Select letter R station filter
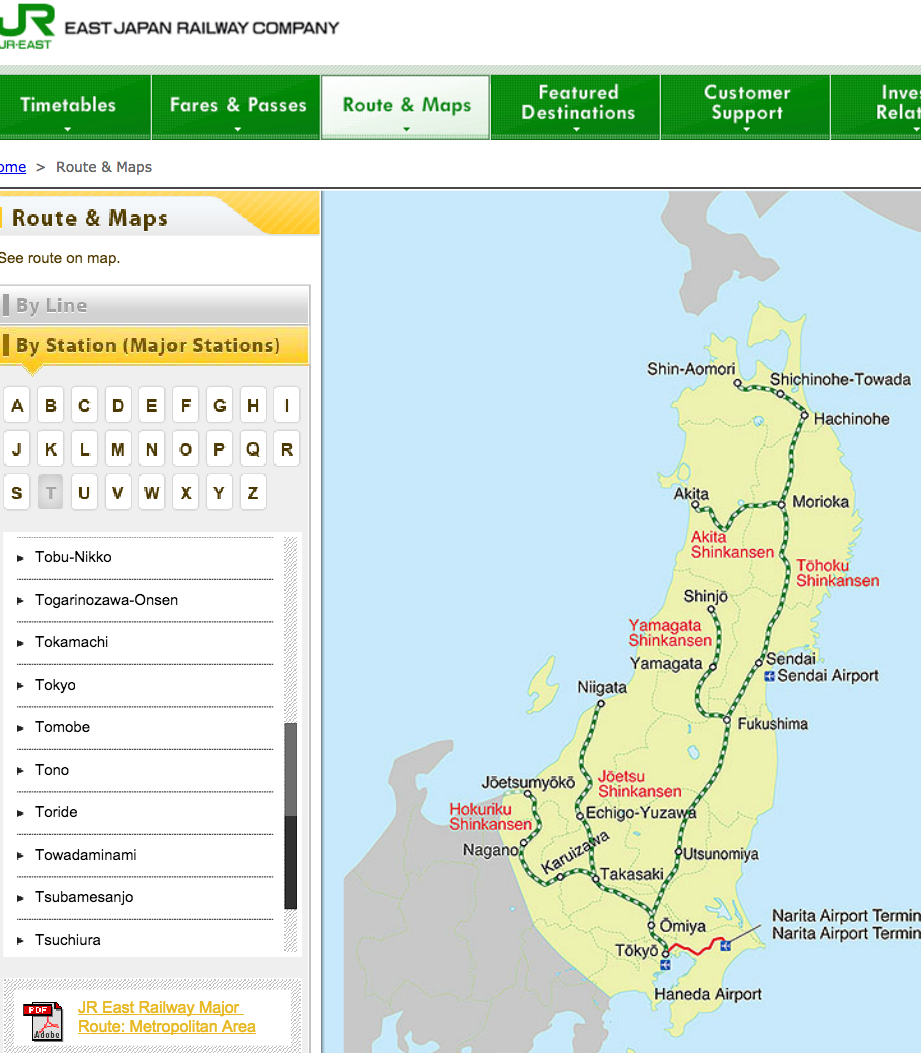This screenshot has height=1053, width=921. [x=286, y=449]
